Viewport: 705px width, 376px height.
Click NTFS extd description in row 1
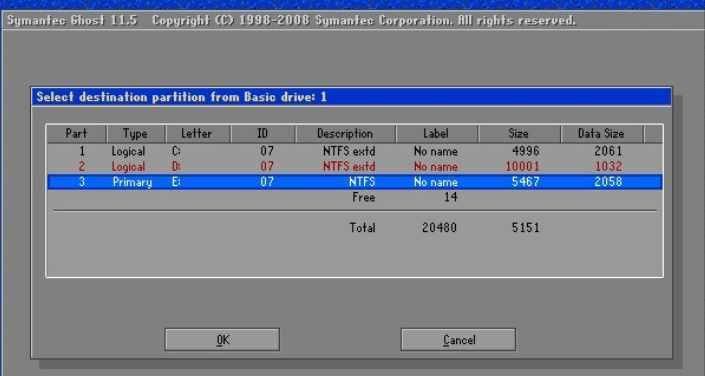349,151
